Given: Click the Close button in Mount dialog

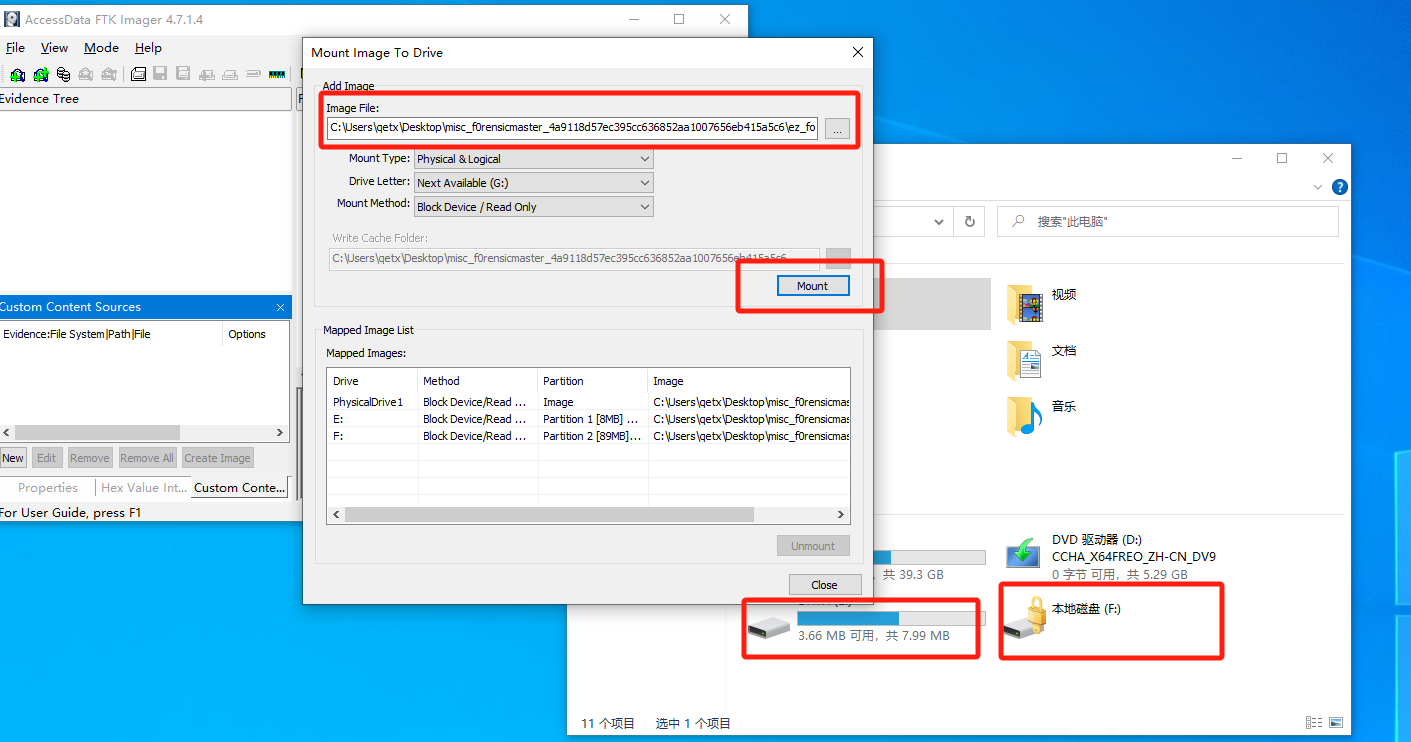Looking at the screenshot, I should point(824,585).
